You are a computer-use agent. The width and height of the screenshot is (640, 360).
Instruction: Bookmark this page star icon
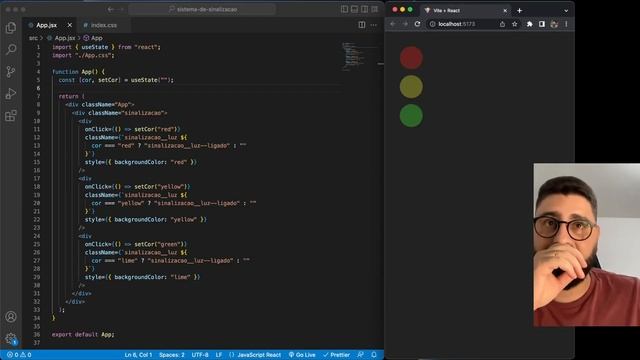pos(515,24)
